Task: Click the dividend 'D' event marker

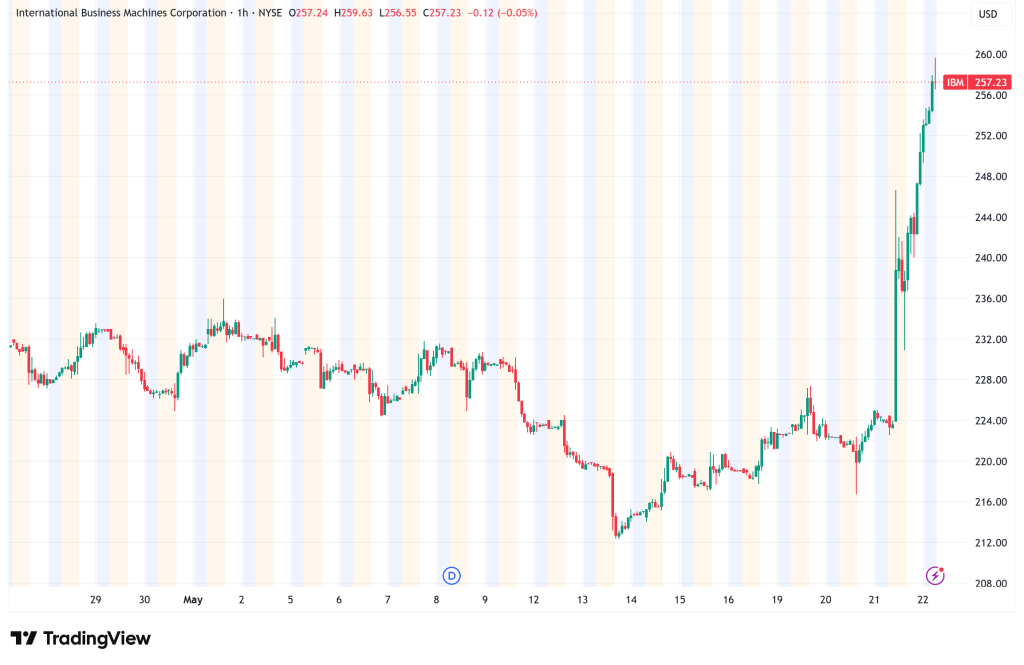Action: (451, 576)
